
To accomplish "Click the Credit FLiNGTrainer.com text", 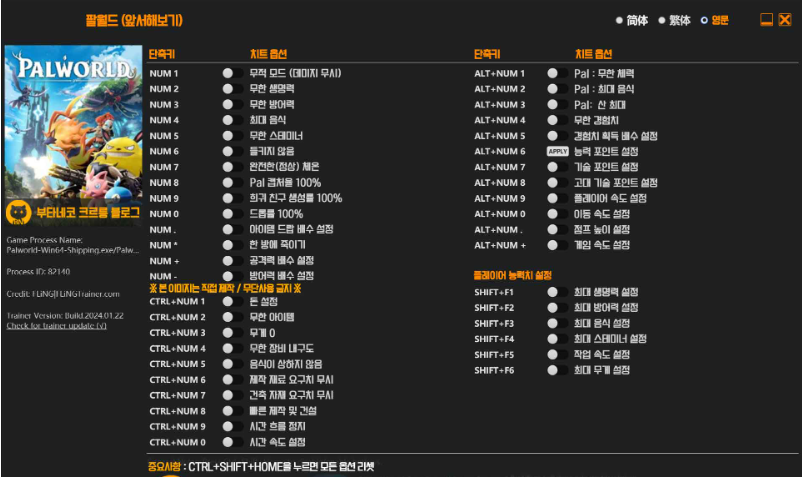I will tap(63, 294).
